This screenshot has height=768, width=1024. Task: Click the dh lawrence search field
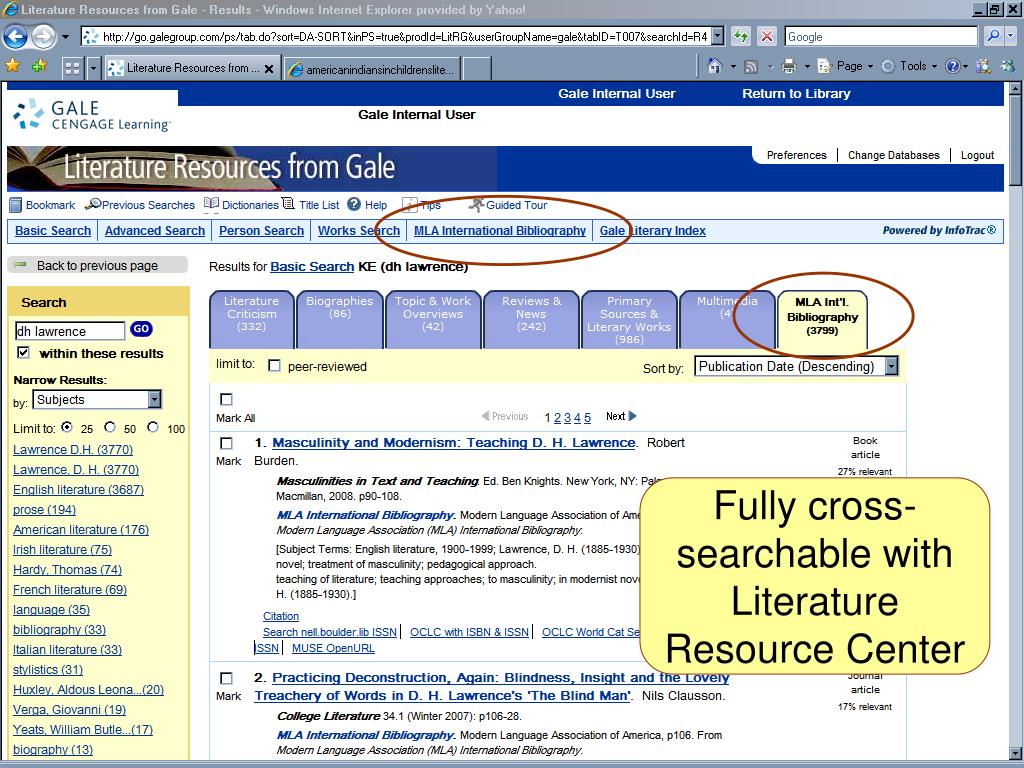click(x=69, y=331)
